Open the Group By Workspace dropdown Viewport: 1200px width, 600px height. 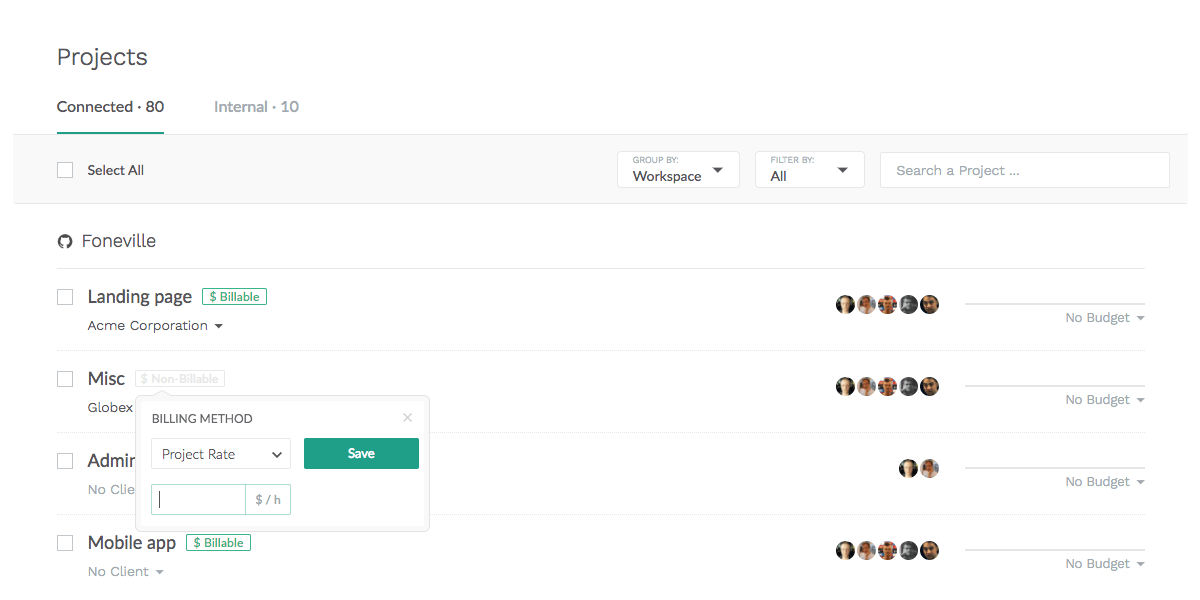pos(678,170)
